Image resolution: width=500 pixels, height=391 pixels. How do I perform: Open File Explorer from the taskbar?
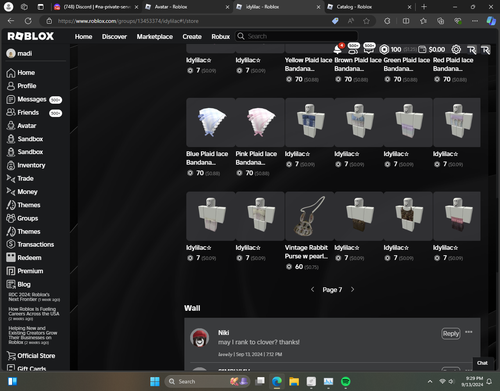[294, 381]
